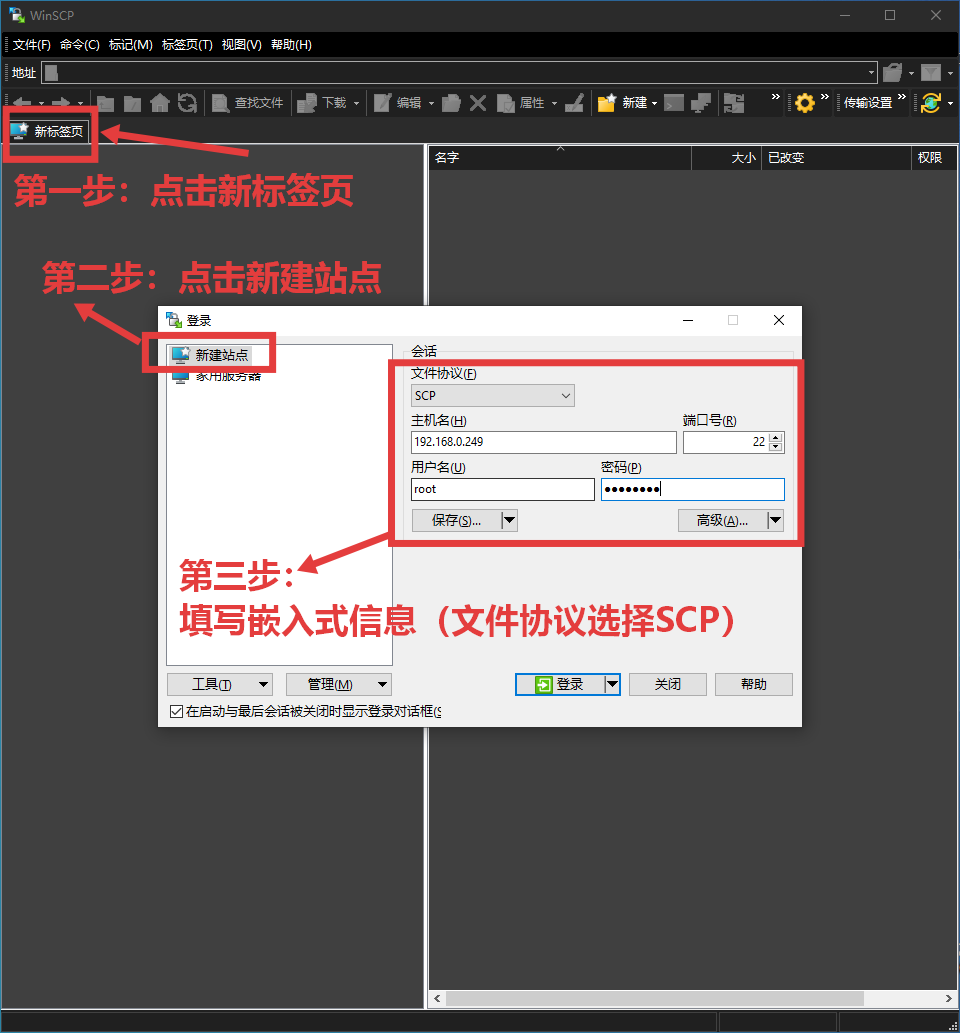
Task: Expand the 保存 save options arrow
Action: click(509, 520)
